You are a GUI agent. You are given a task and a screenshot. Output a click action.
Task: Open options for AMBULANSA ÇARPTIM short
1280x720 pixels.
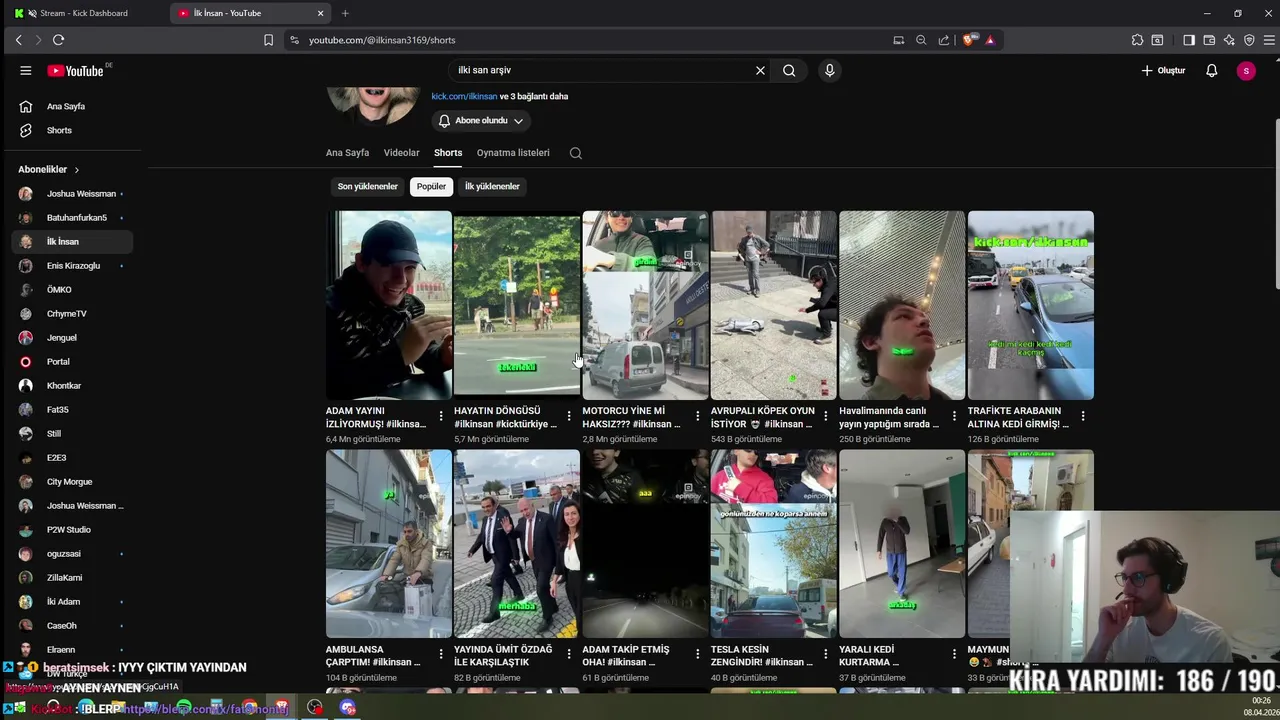441,655
